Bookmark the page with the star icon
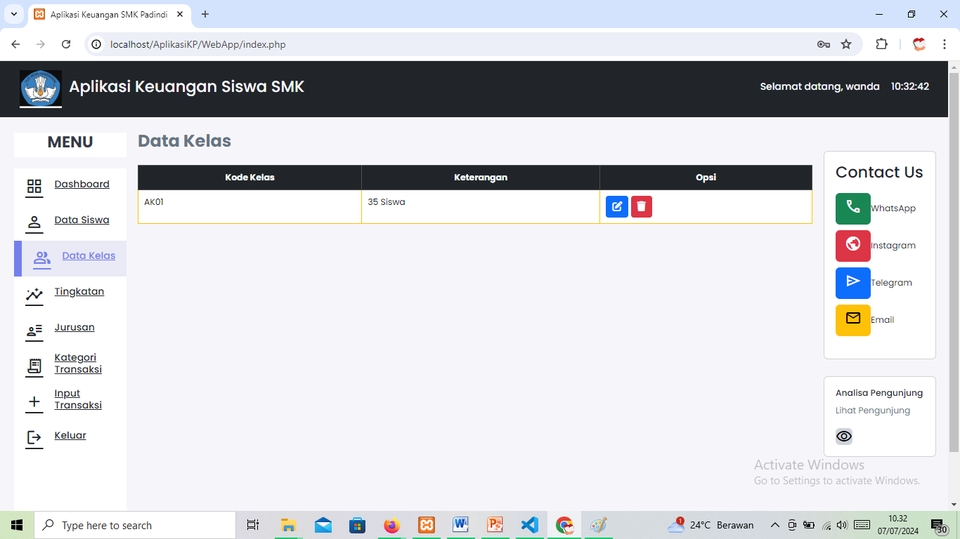This screenshot has width=960, height=539. pyautogui.click(x=846, y=44)
